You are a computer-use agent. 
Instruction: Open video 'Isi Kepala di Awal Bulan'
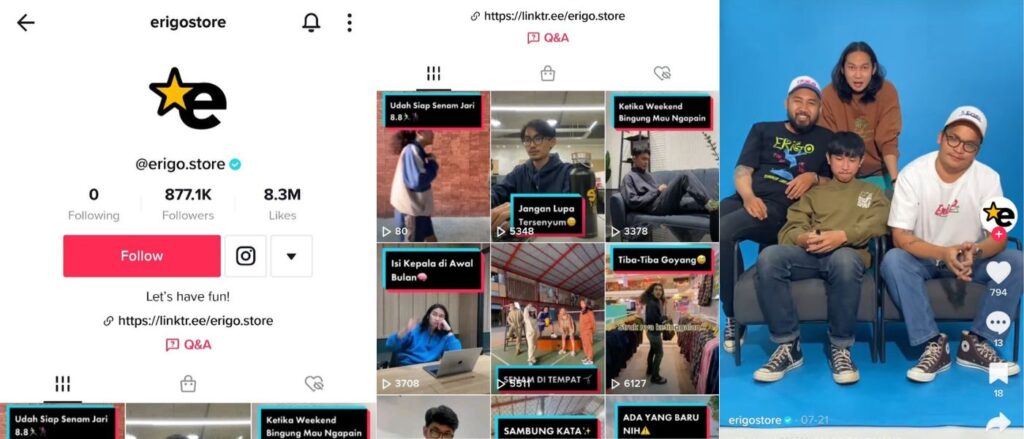point(433,319)
